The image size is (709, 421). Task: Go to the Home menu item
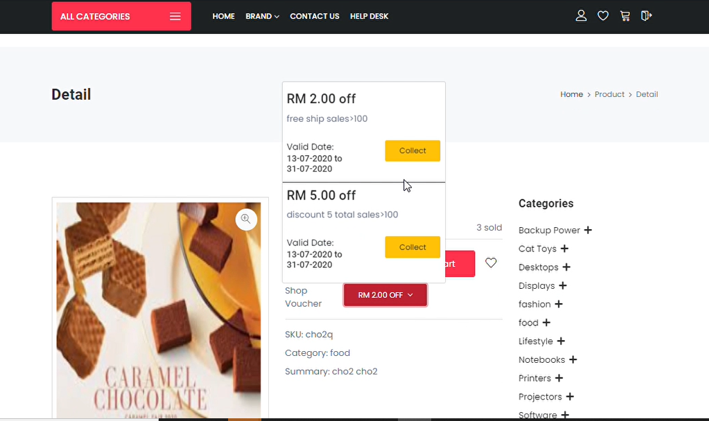[223, 16]
